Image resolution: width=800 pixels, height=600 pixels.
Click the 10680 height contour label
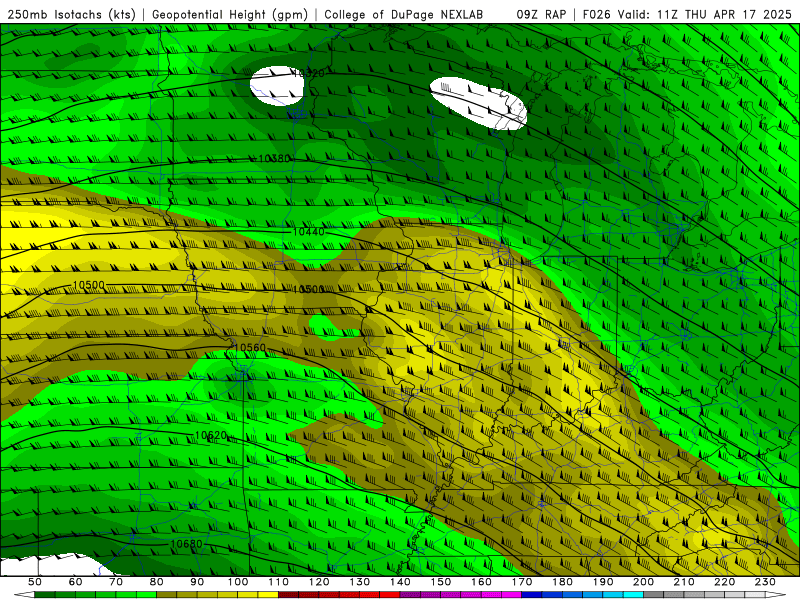pos(186,544)
